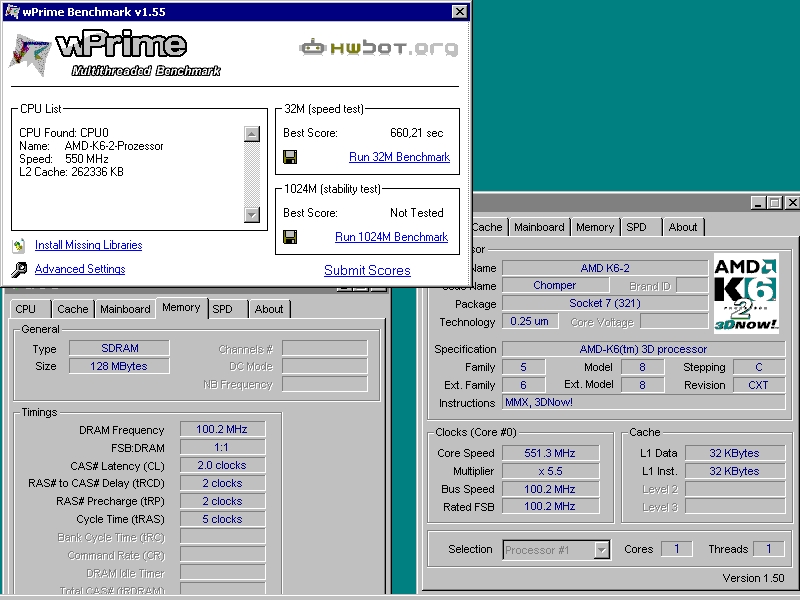Click the Rated FSB 100.2 MHz value
This screenshot has height=600, width=800.
click(x=550, y=506)
